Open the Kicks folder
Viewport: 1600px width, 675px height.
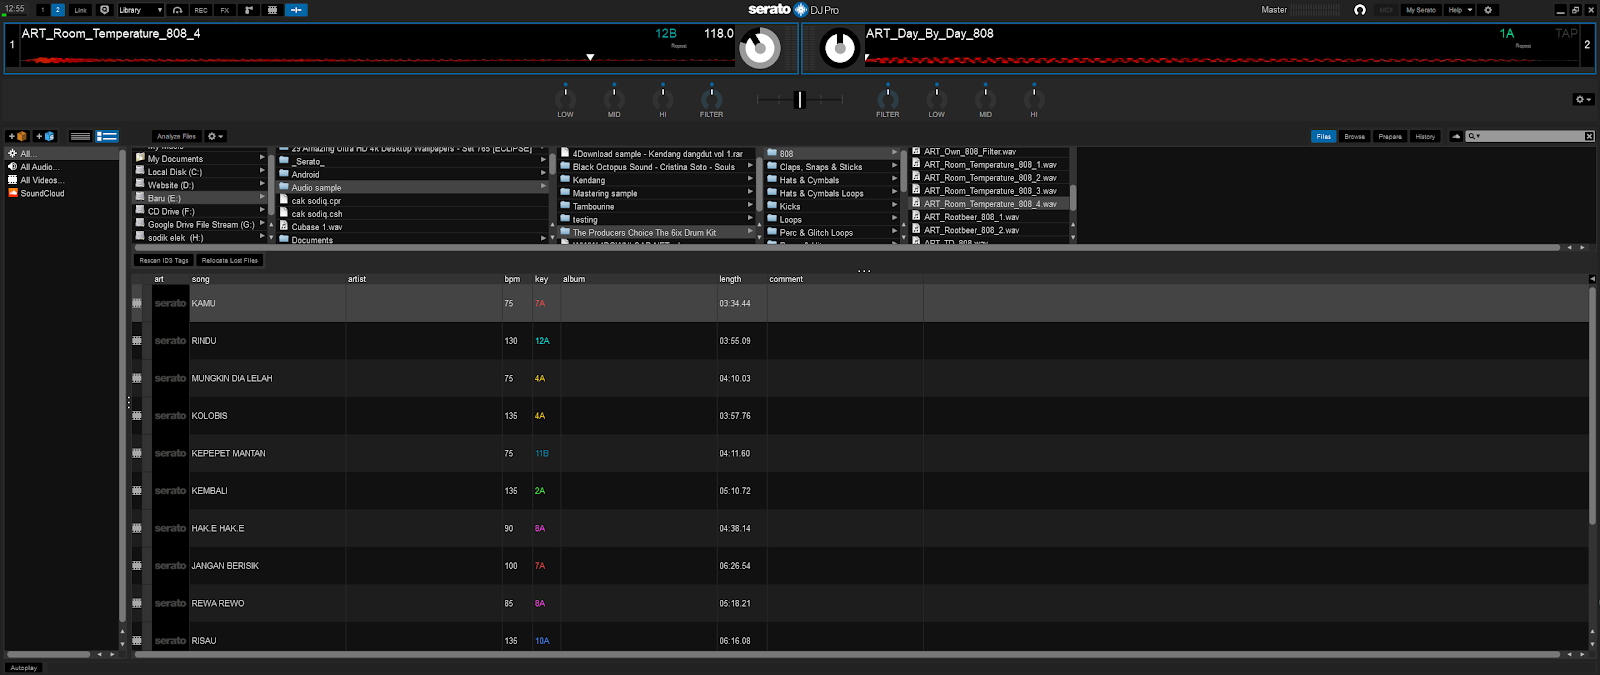(832, 207)
